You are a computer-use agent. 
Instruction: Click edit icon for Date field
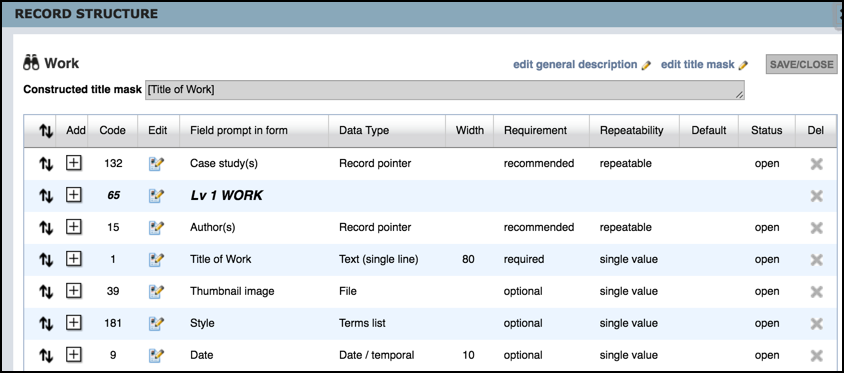[156, 355]
